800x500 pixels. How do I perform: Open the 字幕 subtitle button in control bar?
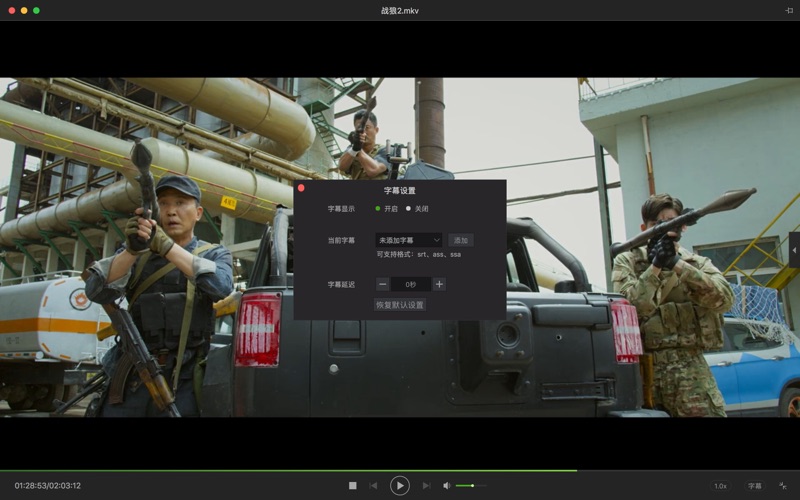coord(755,486)
